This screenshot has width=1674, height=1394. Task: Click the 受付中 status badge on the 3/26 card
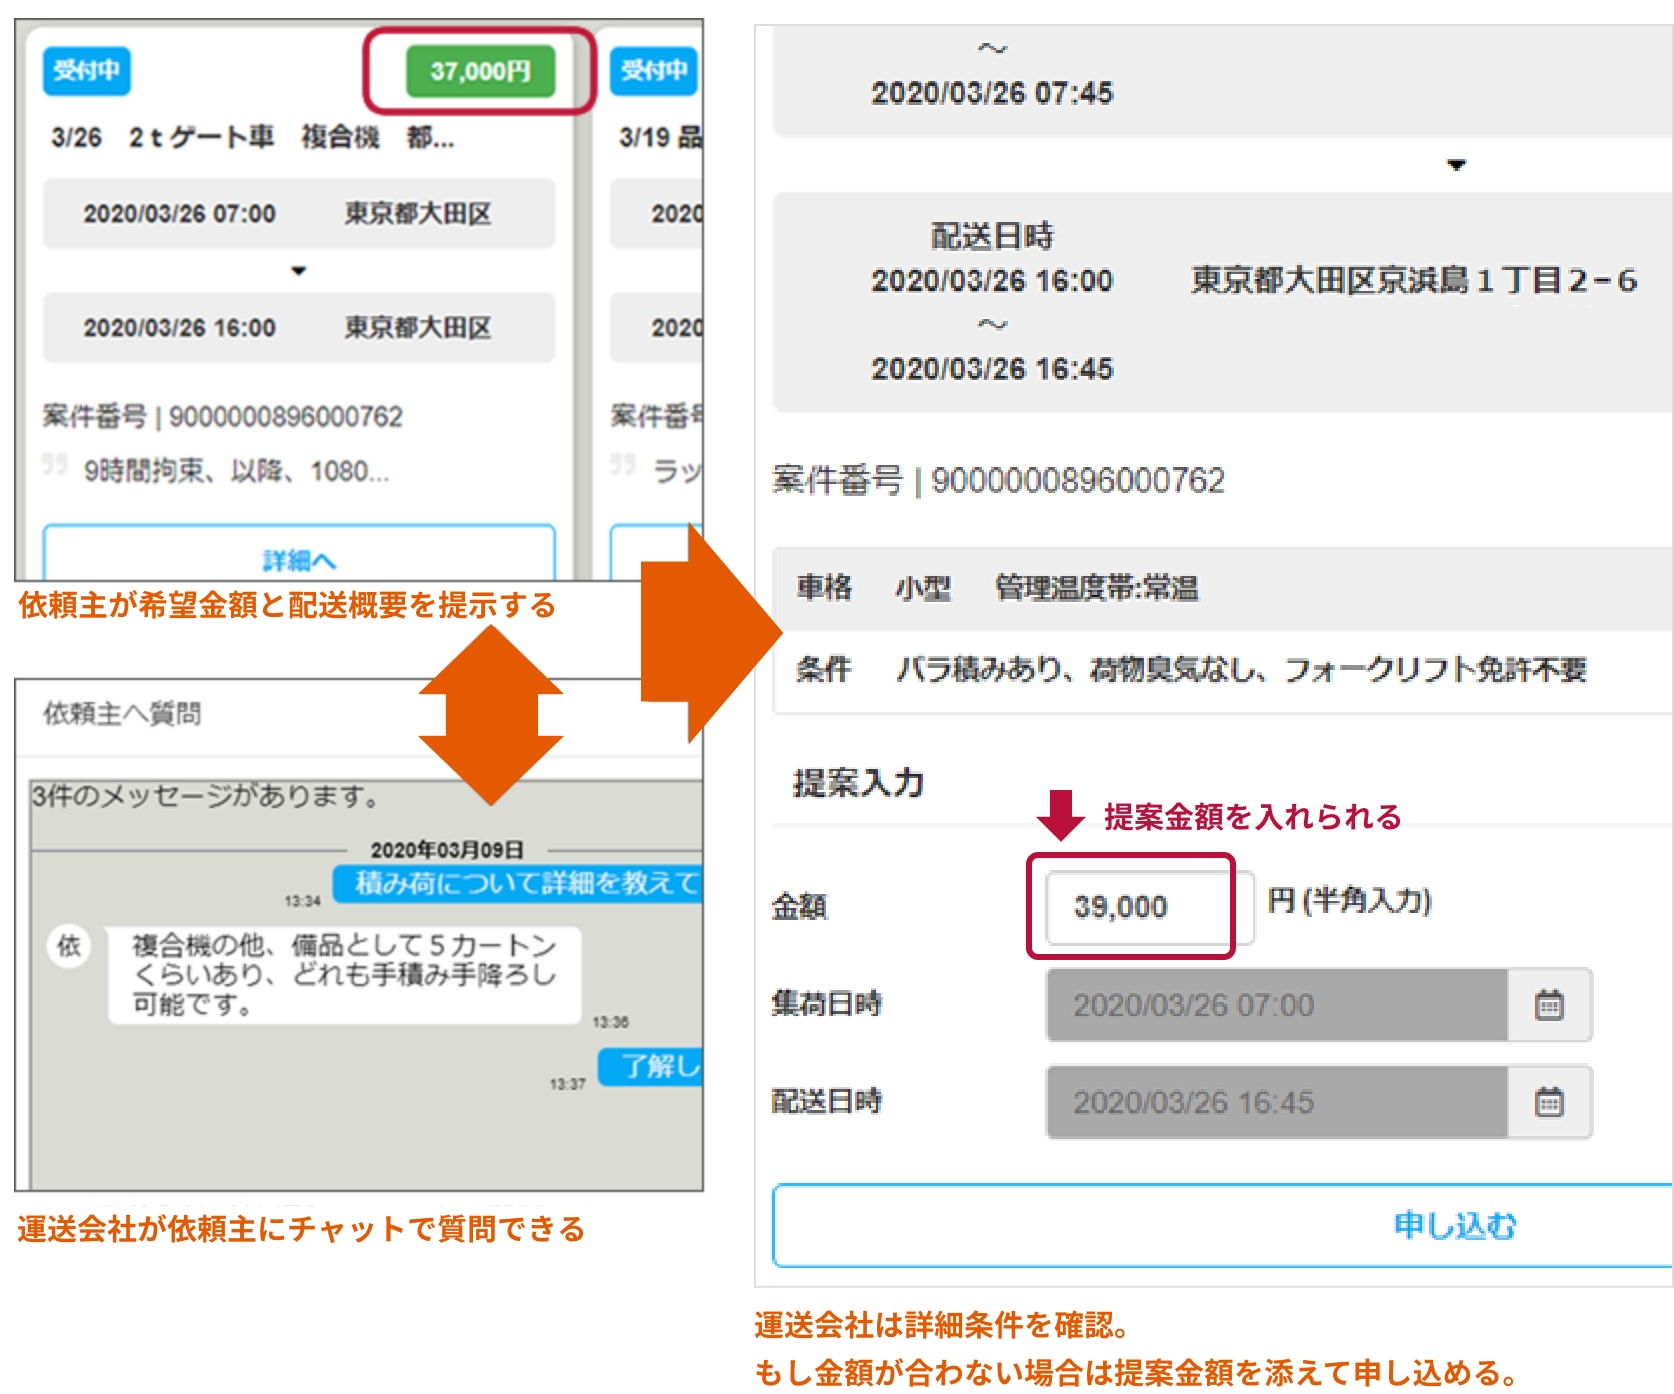[x=87, y=71]
